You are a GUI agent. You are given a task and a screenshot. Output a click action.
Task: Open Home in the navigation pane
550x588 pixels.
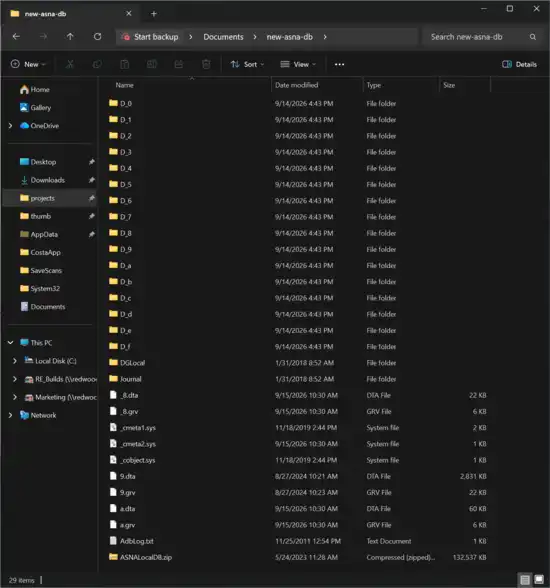pos(35,90)
